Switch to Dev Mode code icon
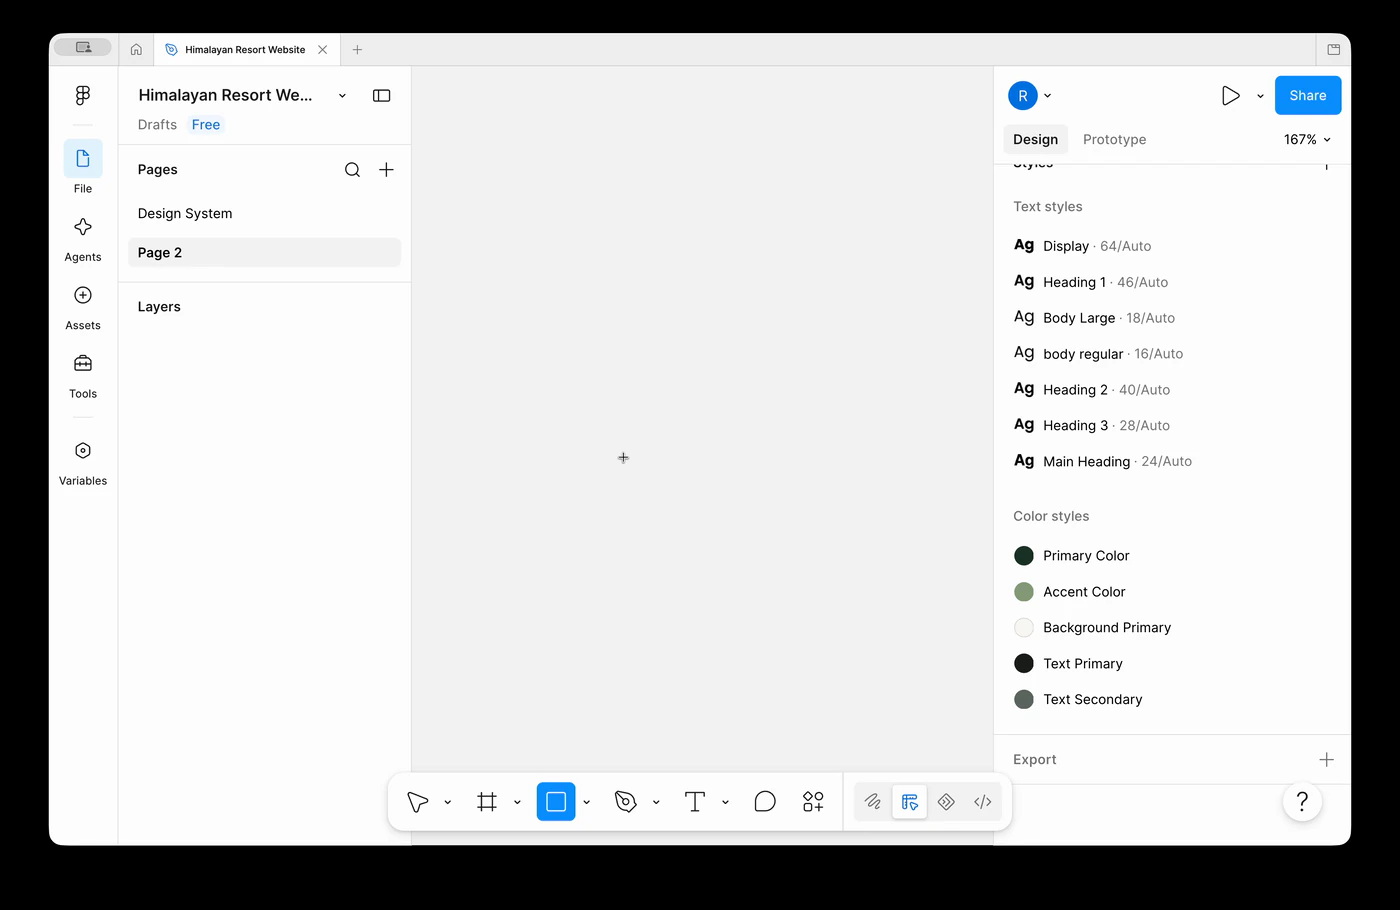This screenshot has width=1400, height=910. (983, 802)
